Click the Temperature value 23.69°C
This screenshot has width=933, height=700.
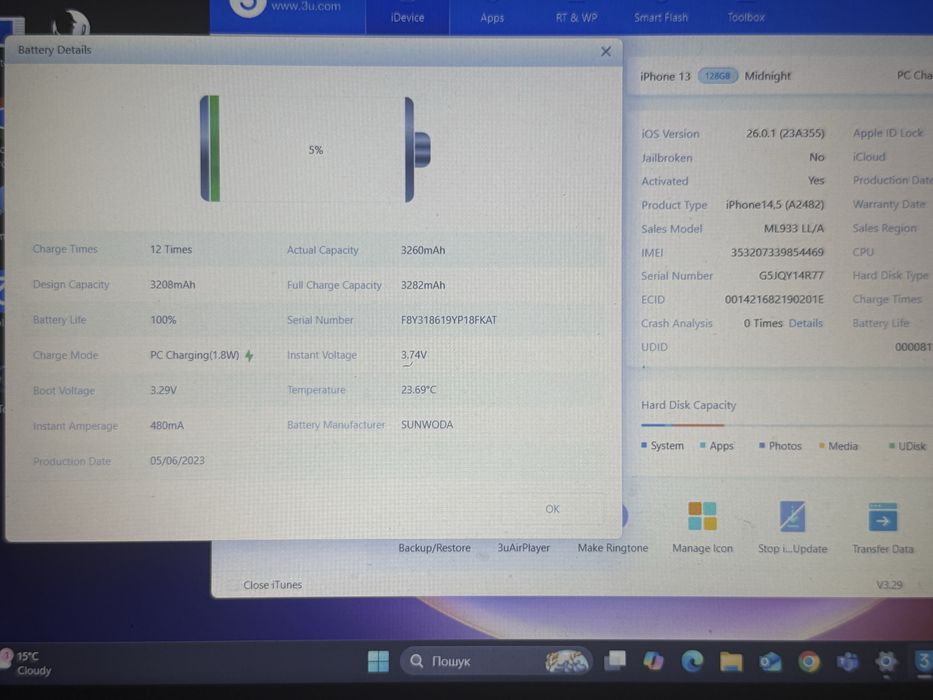[x=418, y=390]
